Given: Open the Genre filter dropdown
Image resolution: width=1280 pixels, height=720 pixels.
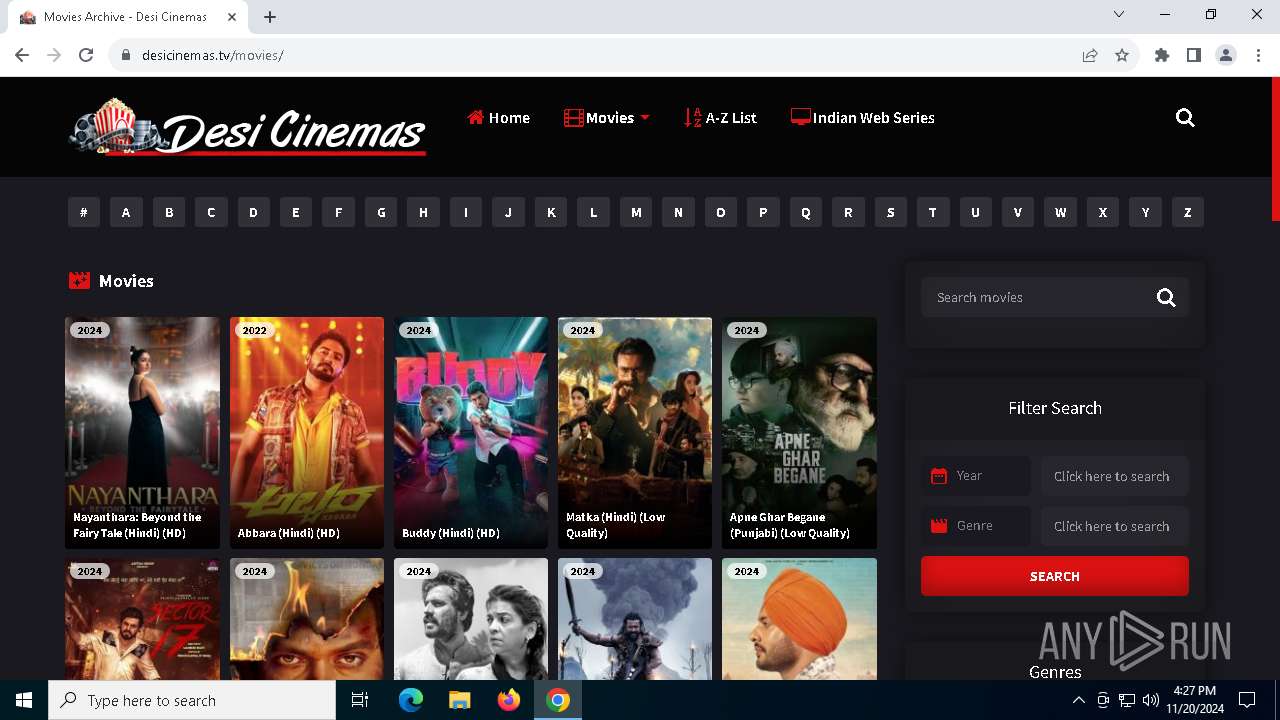Looking at the screenshot, I should point(1115,526).
